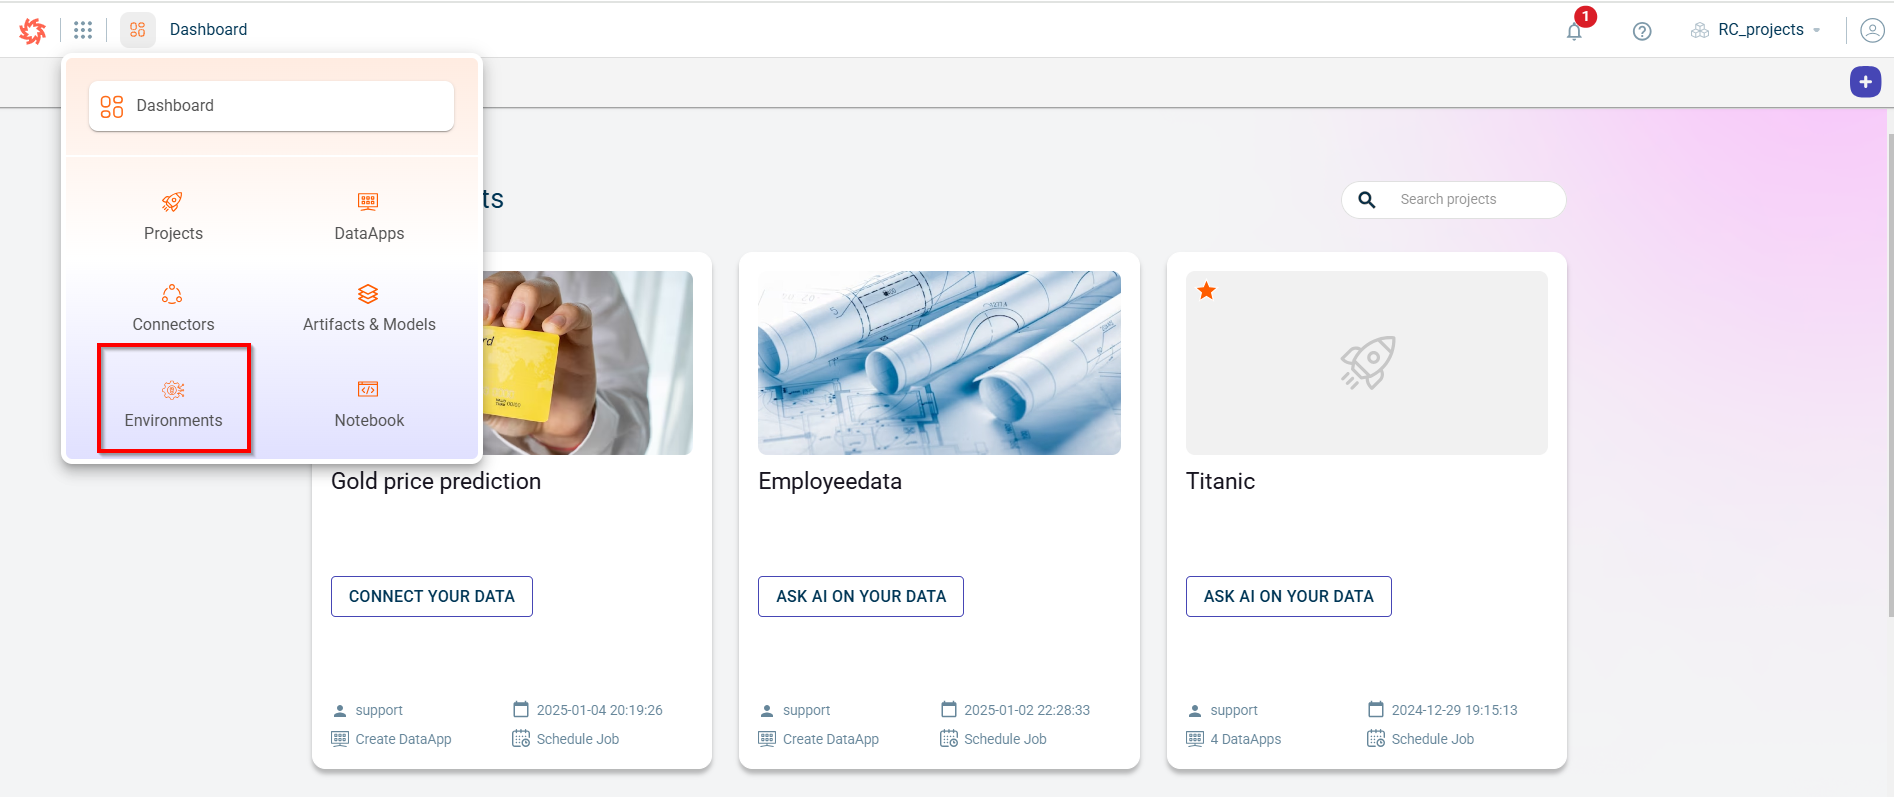Screen dimensions: 1894x797
Task: Select Artifacts & Models menu item
Action: click(x=369, y=308)
